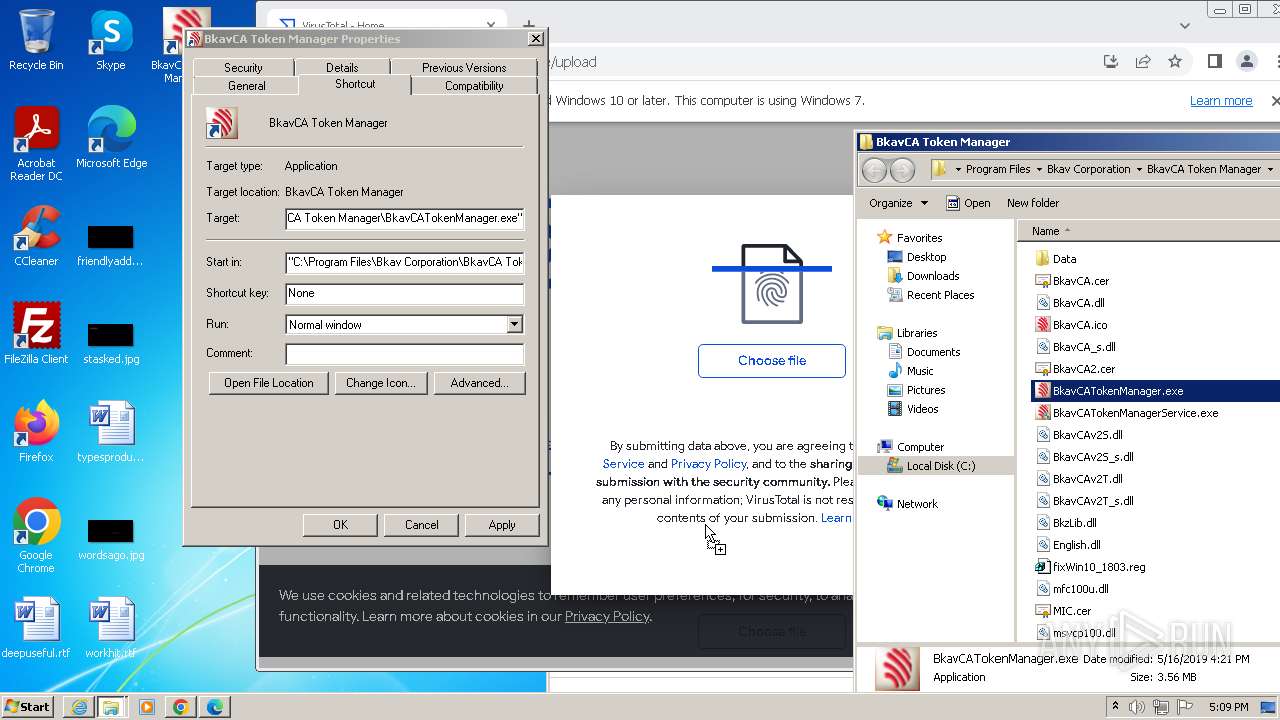
Task: Open the Privacy Policy link in cookie notice
Action: (x=607, y=616)
